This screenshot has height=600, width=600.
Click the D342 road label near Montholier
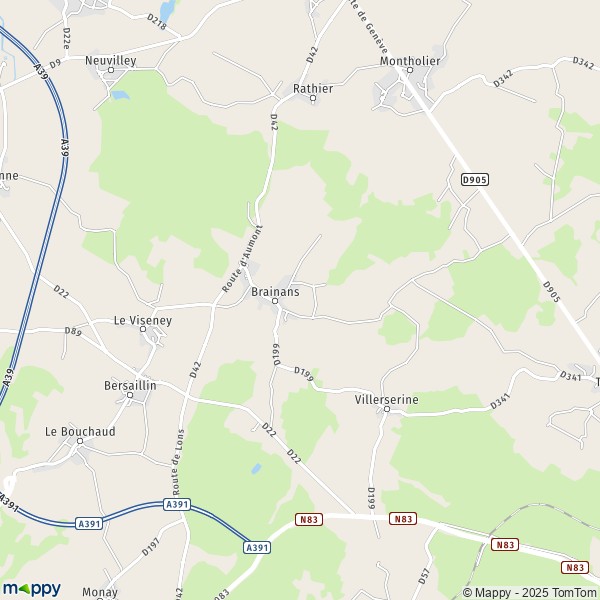503,78
